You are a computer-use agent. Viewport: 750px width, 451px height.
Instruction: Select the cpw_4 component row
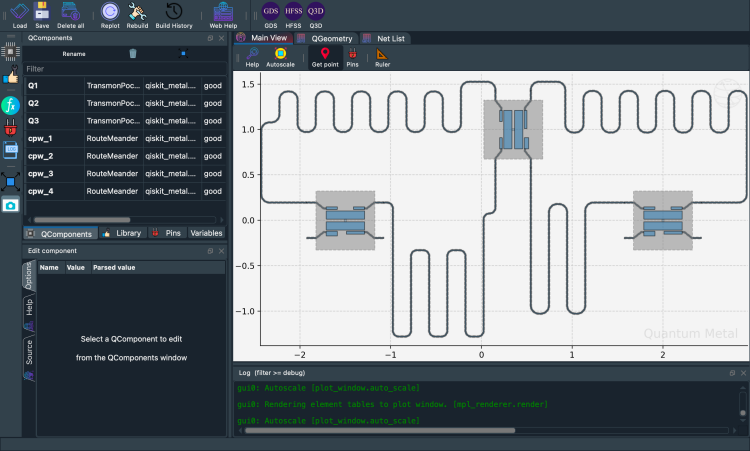(125, 191)
